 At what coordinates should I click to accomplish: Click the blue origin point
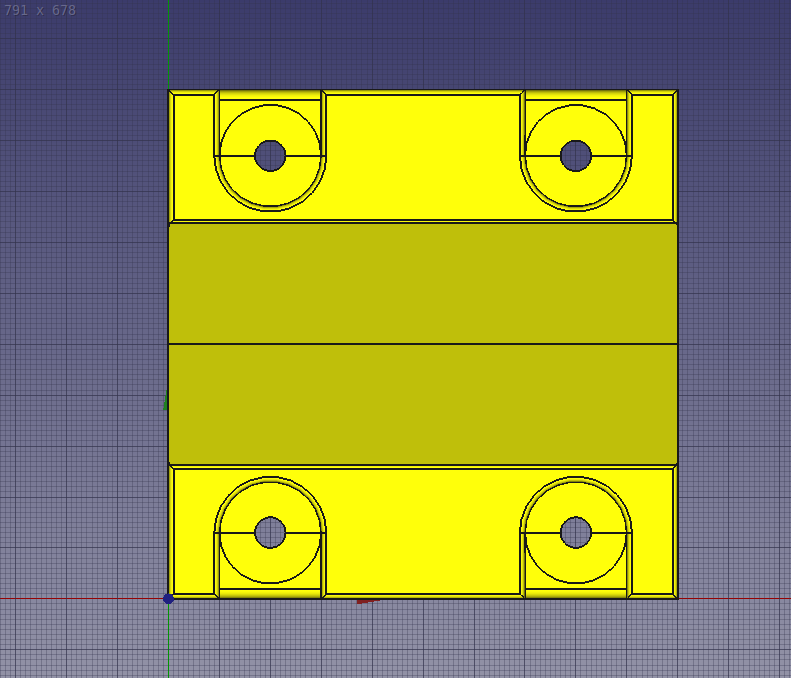click(168, 598)
